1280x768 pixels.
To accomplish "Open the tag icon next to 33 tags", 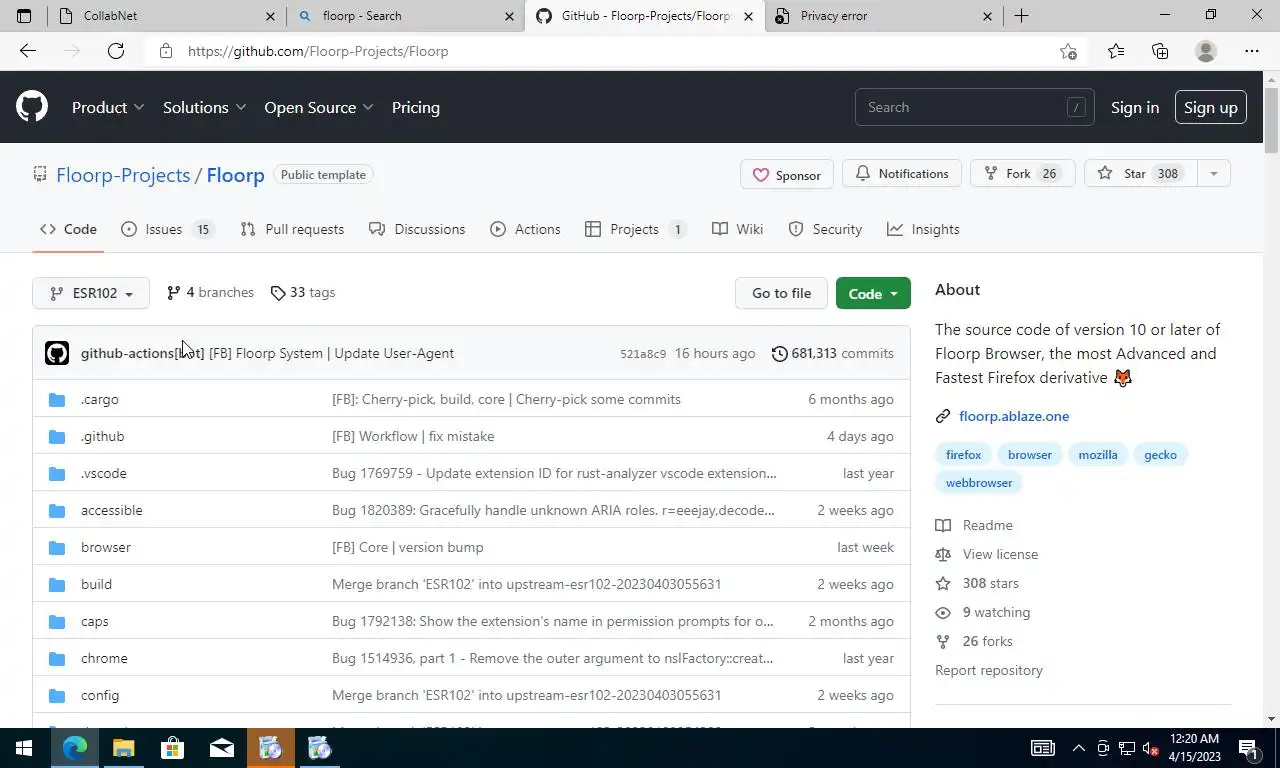I will (x=277, y=293).
